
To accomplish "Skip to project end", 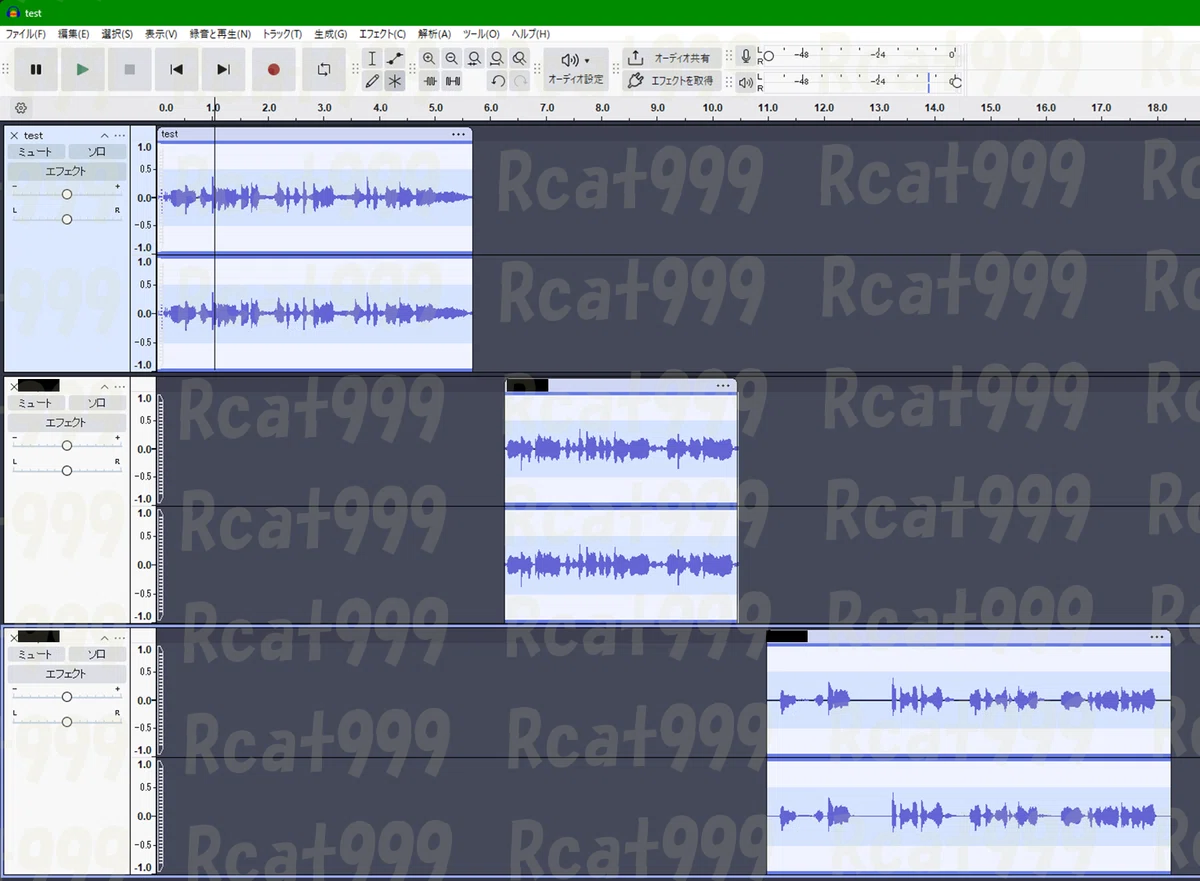I will (x=224, y=69).
